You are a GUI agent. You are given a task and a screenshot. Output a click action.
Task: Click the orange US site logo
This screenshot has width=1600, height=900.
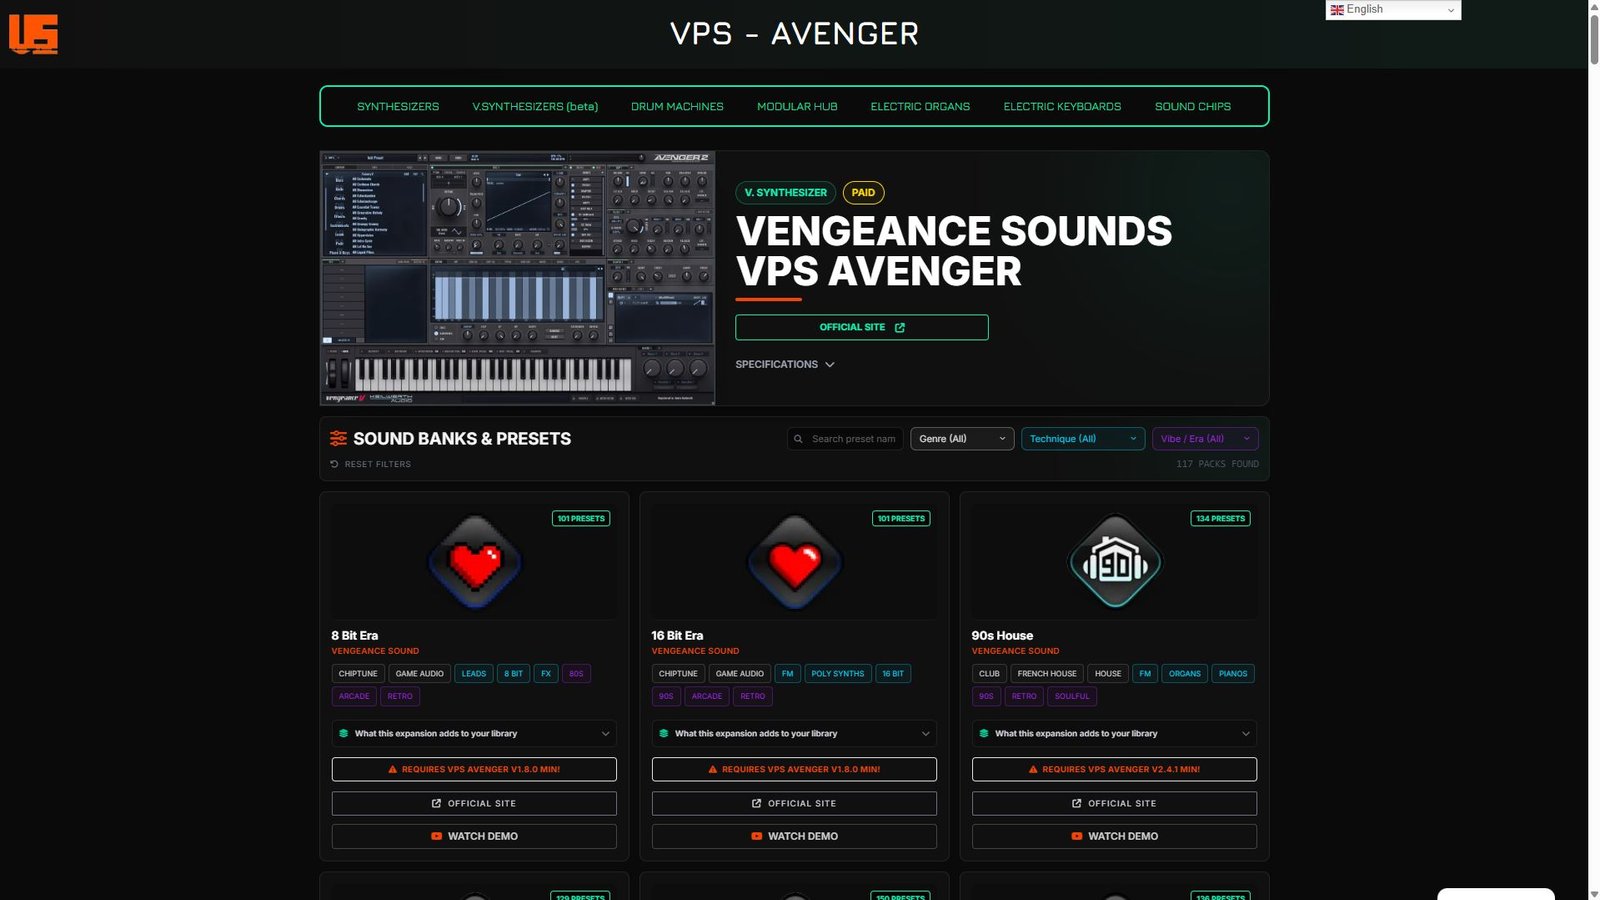pos(33,34)
